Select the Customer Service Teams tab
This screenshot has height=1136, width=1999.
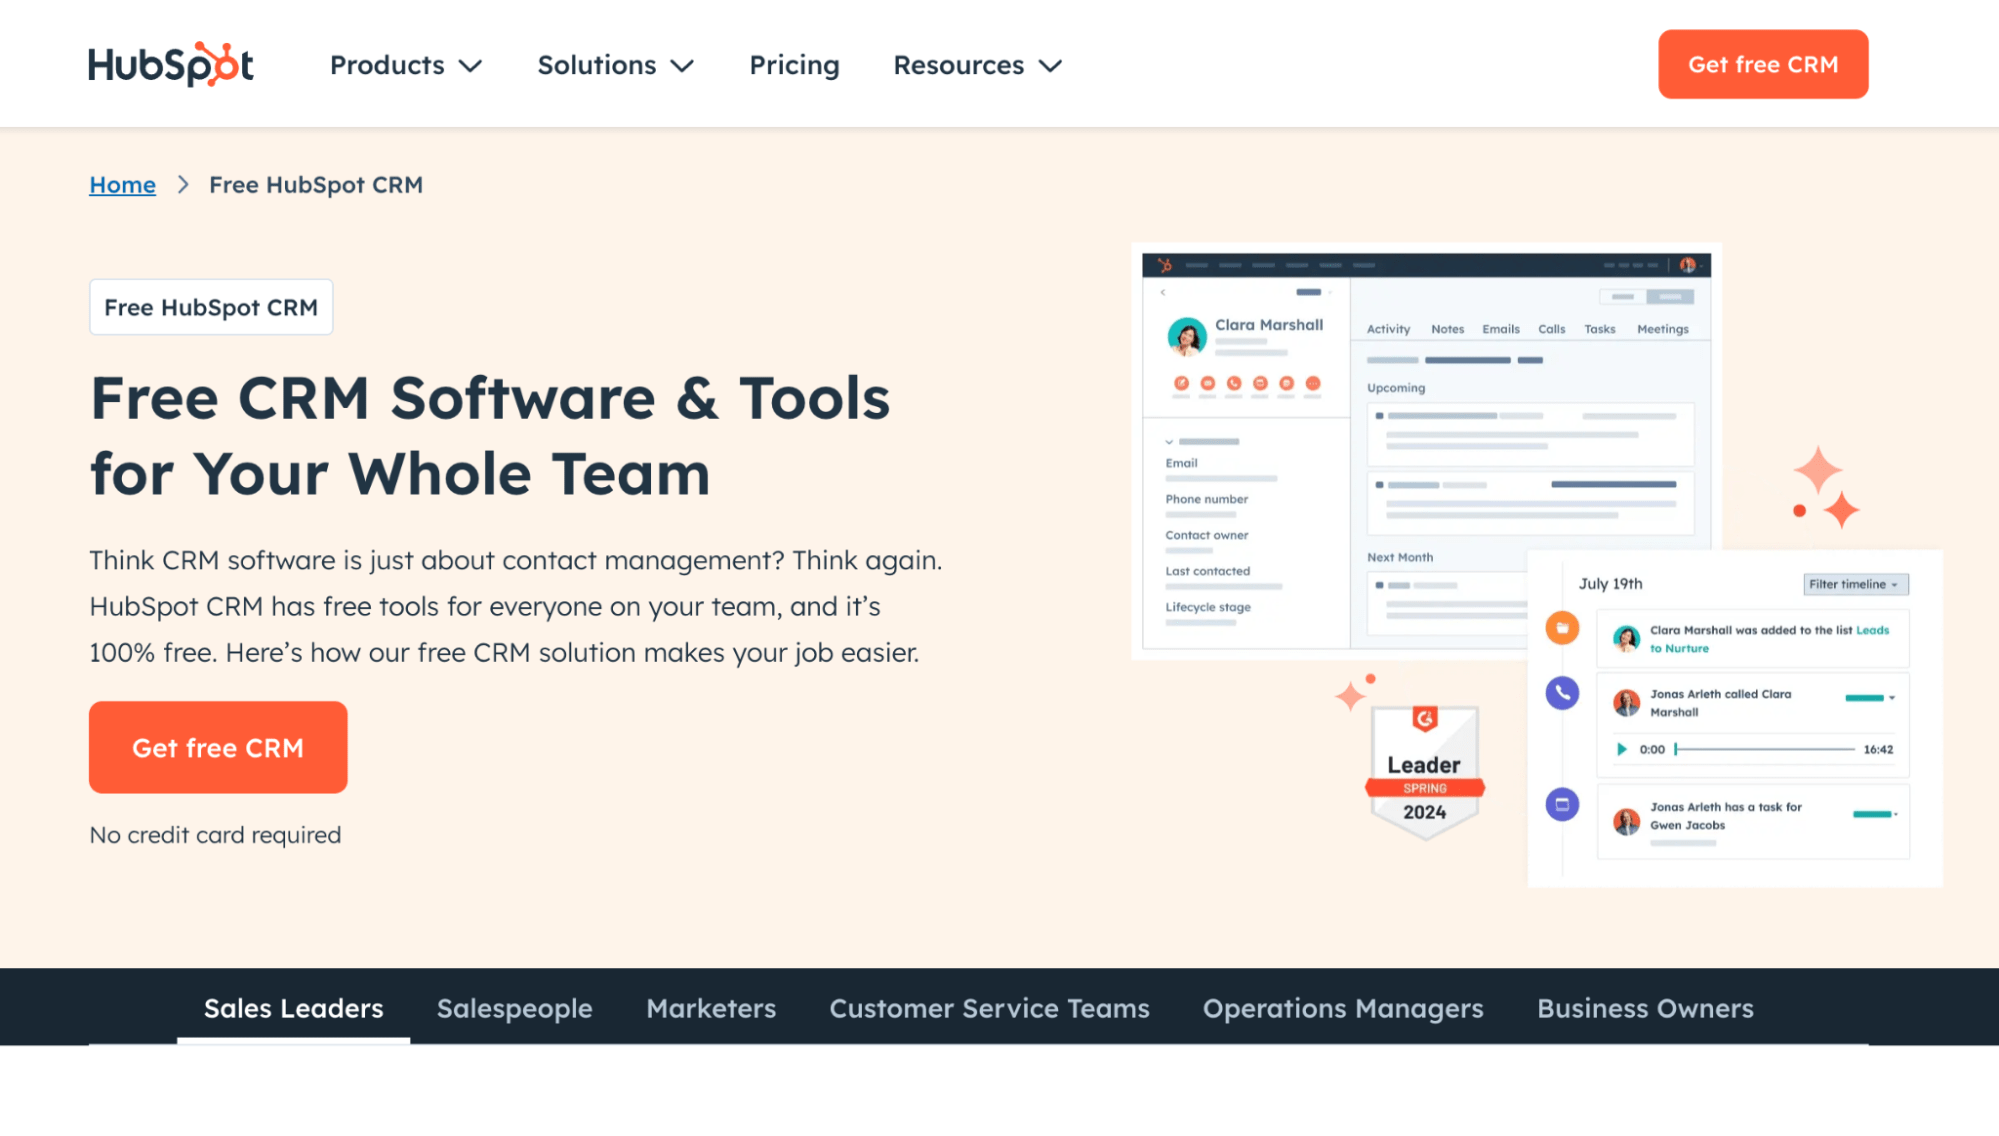coord(989,1008)
